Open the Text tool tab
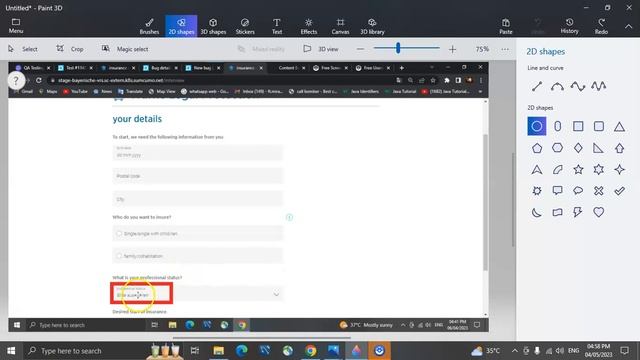Image resolution: width=640 pixels, height=360 pixels. pos(277,26)
